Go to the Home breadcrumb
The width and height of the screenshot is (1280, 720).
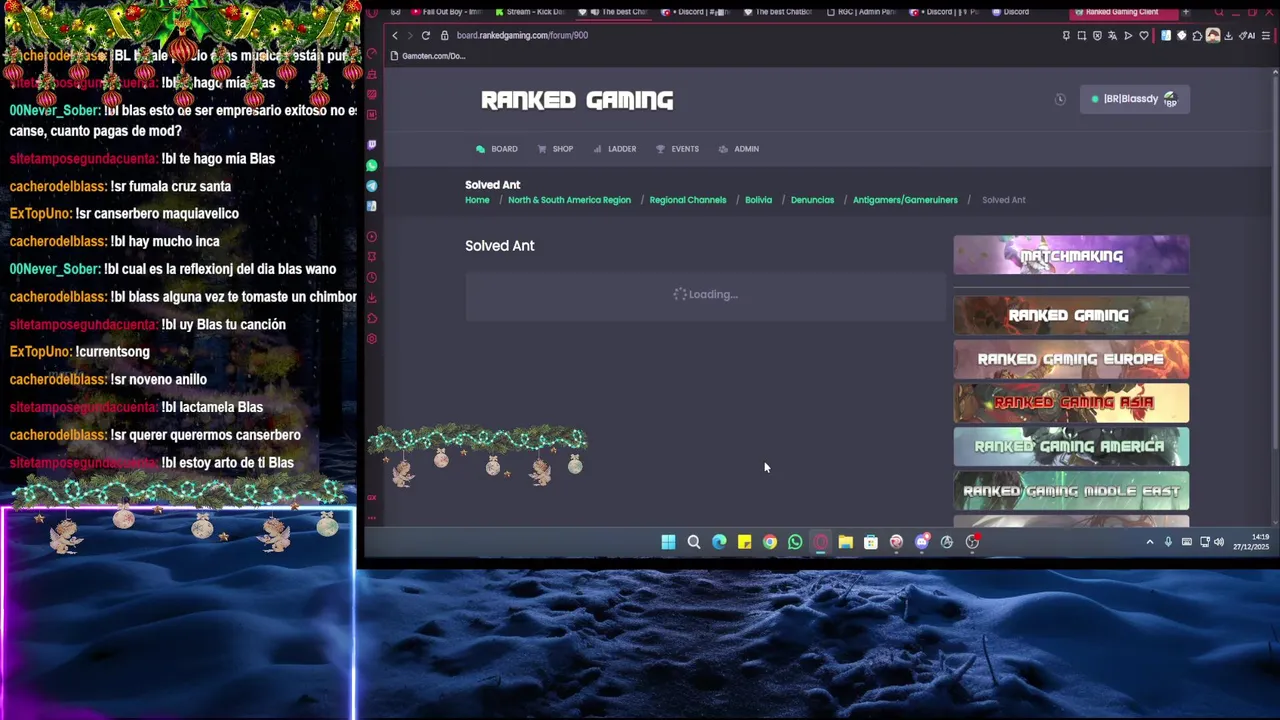477,200
